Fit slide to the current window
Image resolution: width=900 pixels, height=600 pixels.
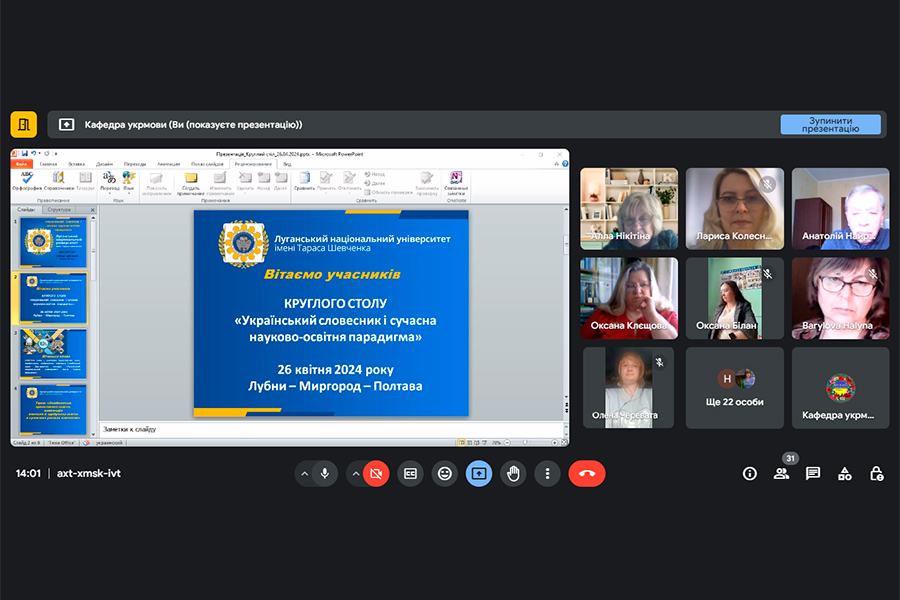pyautogui.click(x=564, y=443)
